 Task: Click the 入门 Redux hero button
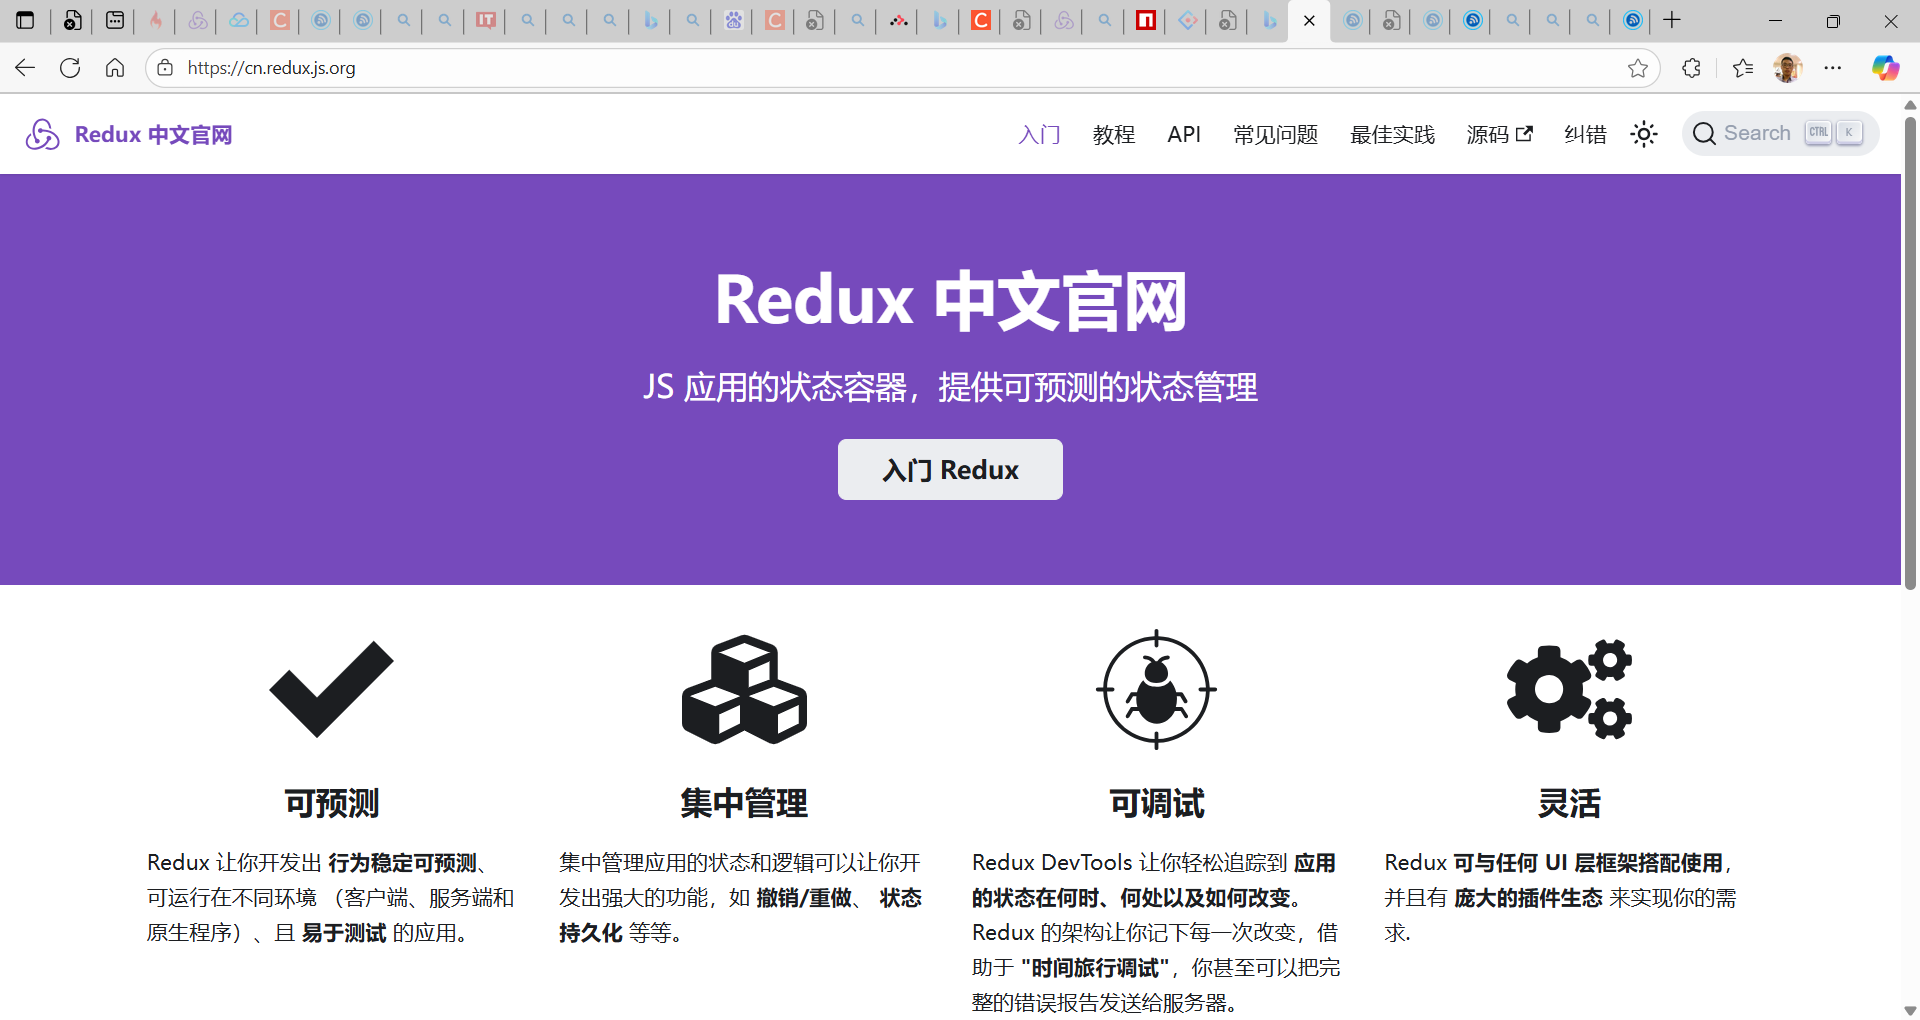[x=950, y=470]
